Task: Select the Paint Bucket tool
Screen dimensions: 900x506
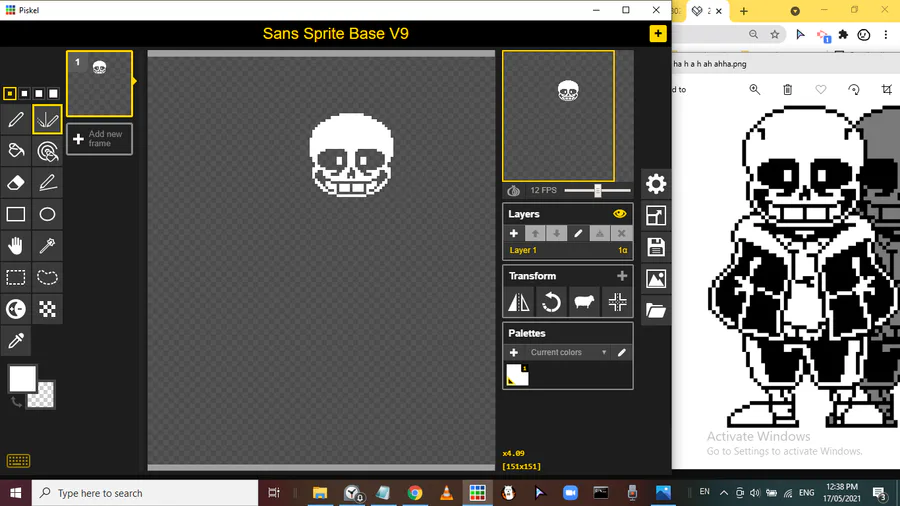Action: 16,151
